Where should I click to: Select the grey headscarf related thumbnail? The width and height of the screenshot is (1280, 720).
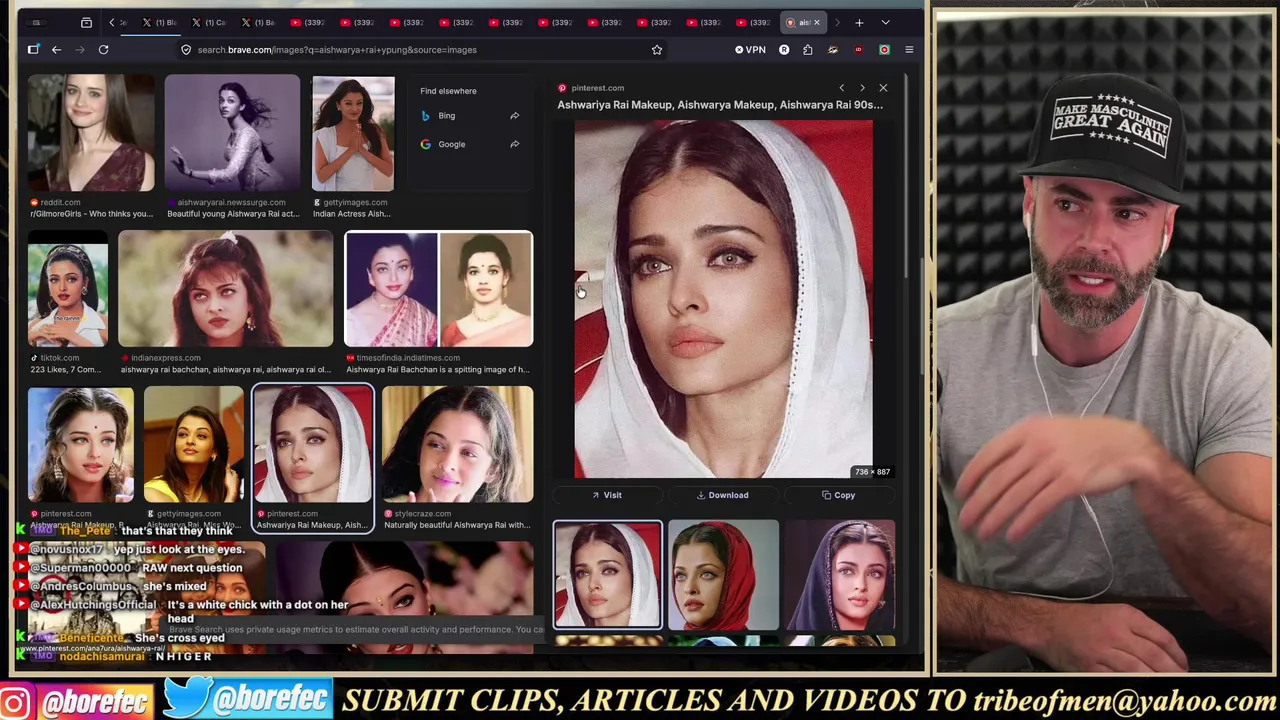(840, 575)
